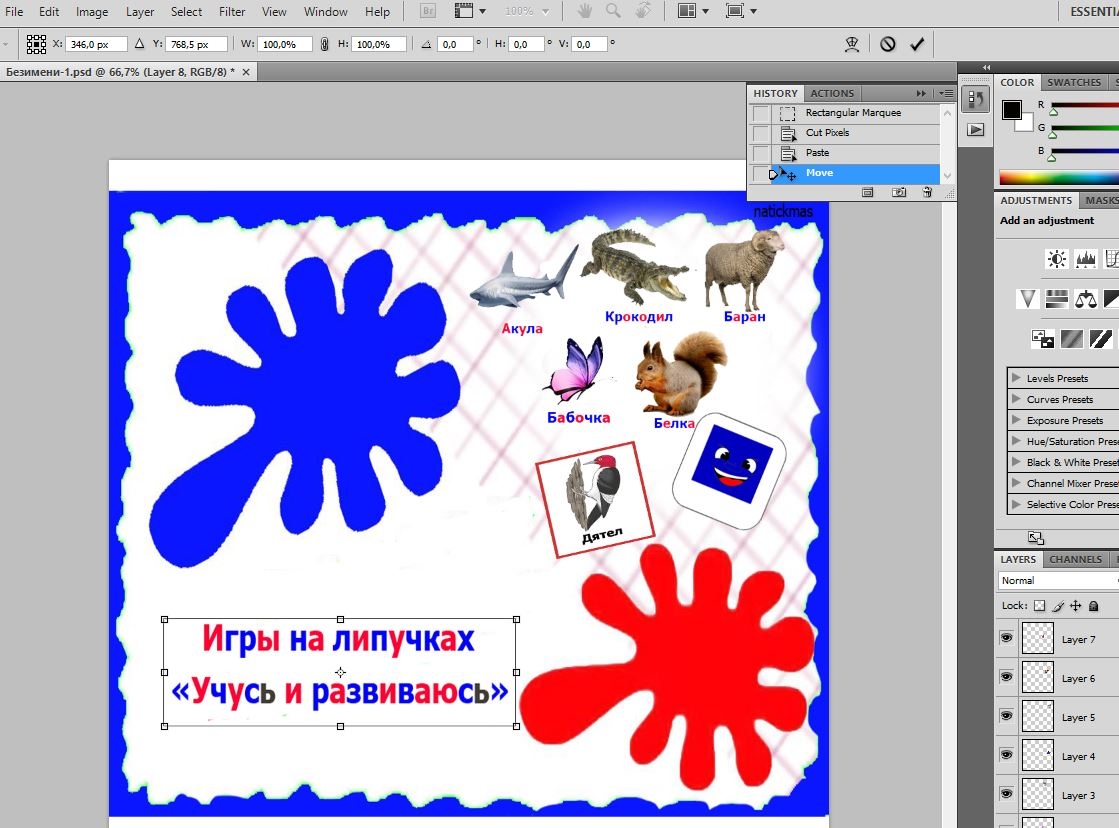Click the clip-to-layer icon below adjustment presets
This screenshot has height=828, width=1119.
(x=1036, y=538)
